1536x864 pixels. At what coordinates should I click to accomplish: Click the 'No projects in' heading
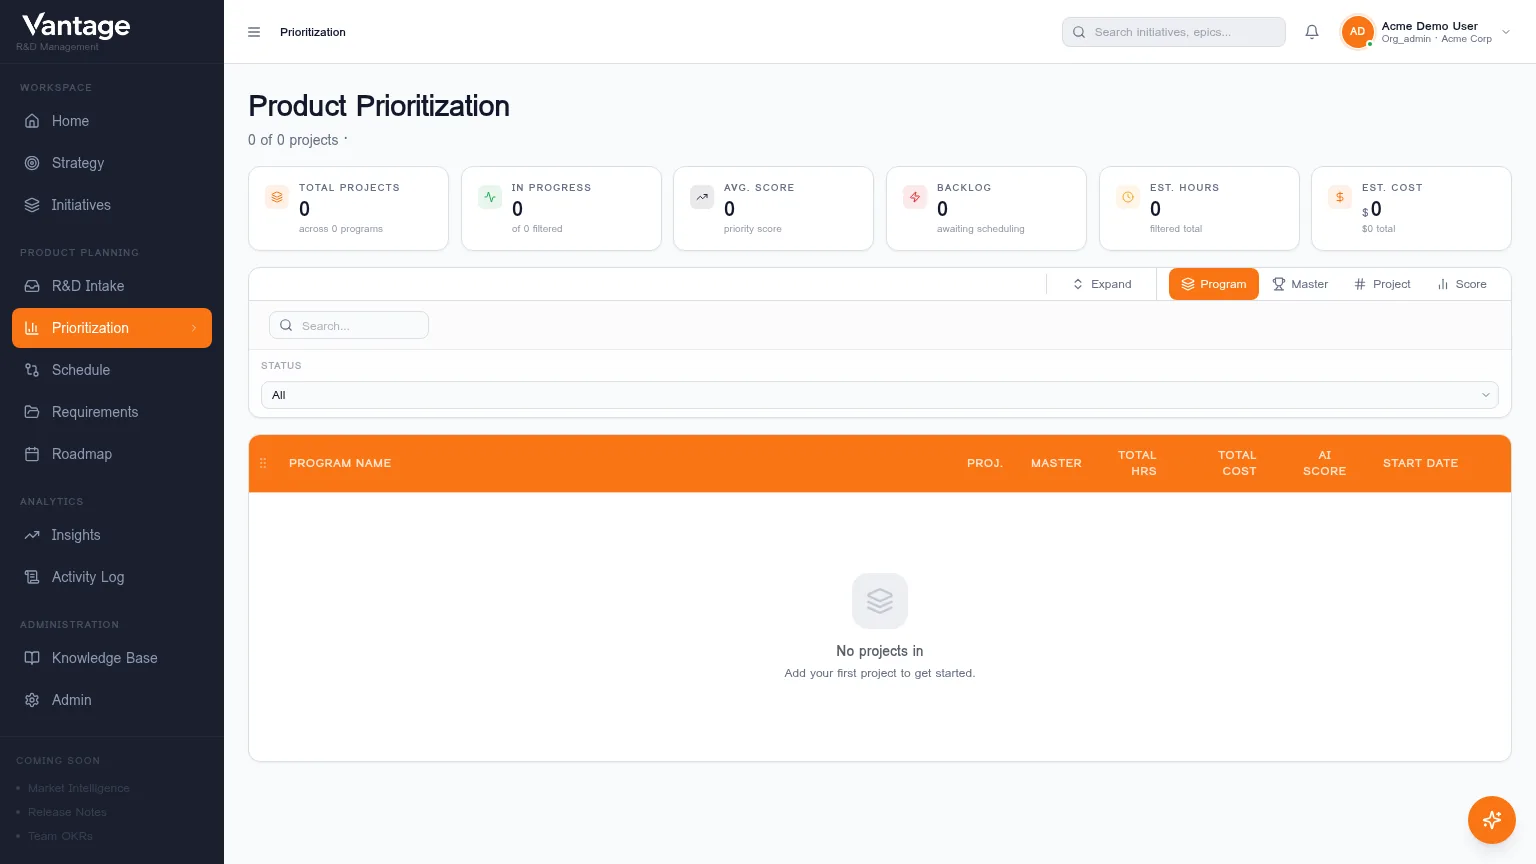coord(880,651)
